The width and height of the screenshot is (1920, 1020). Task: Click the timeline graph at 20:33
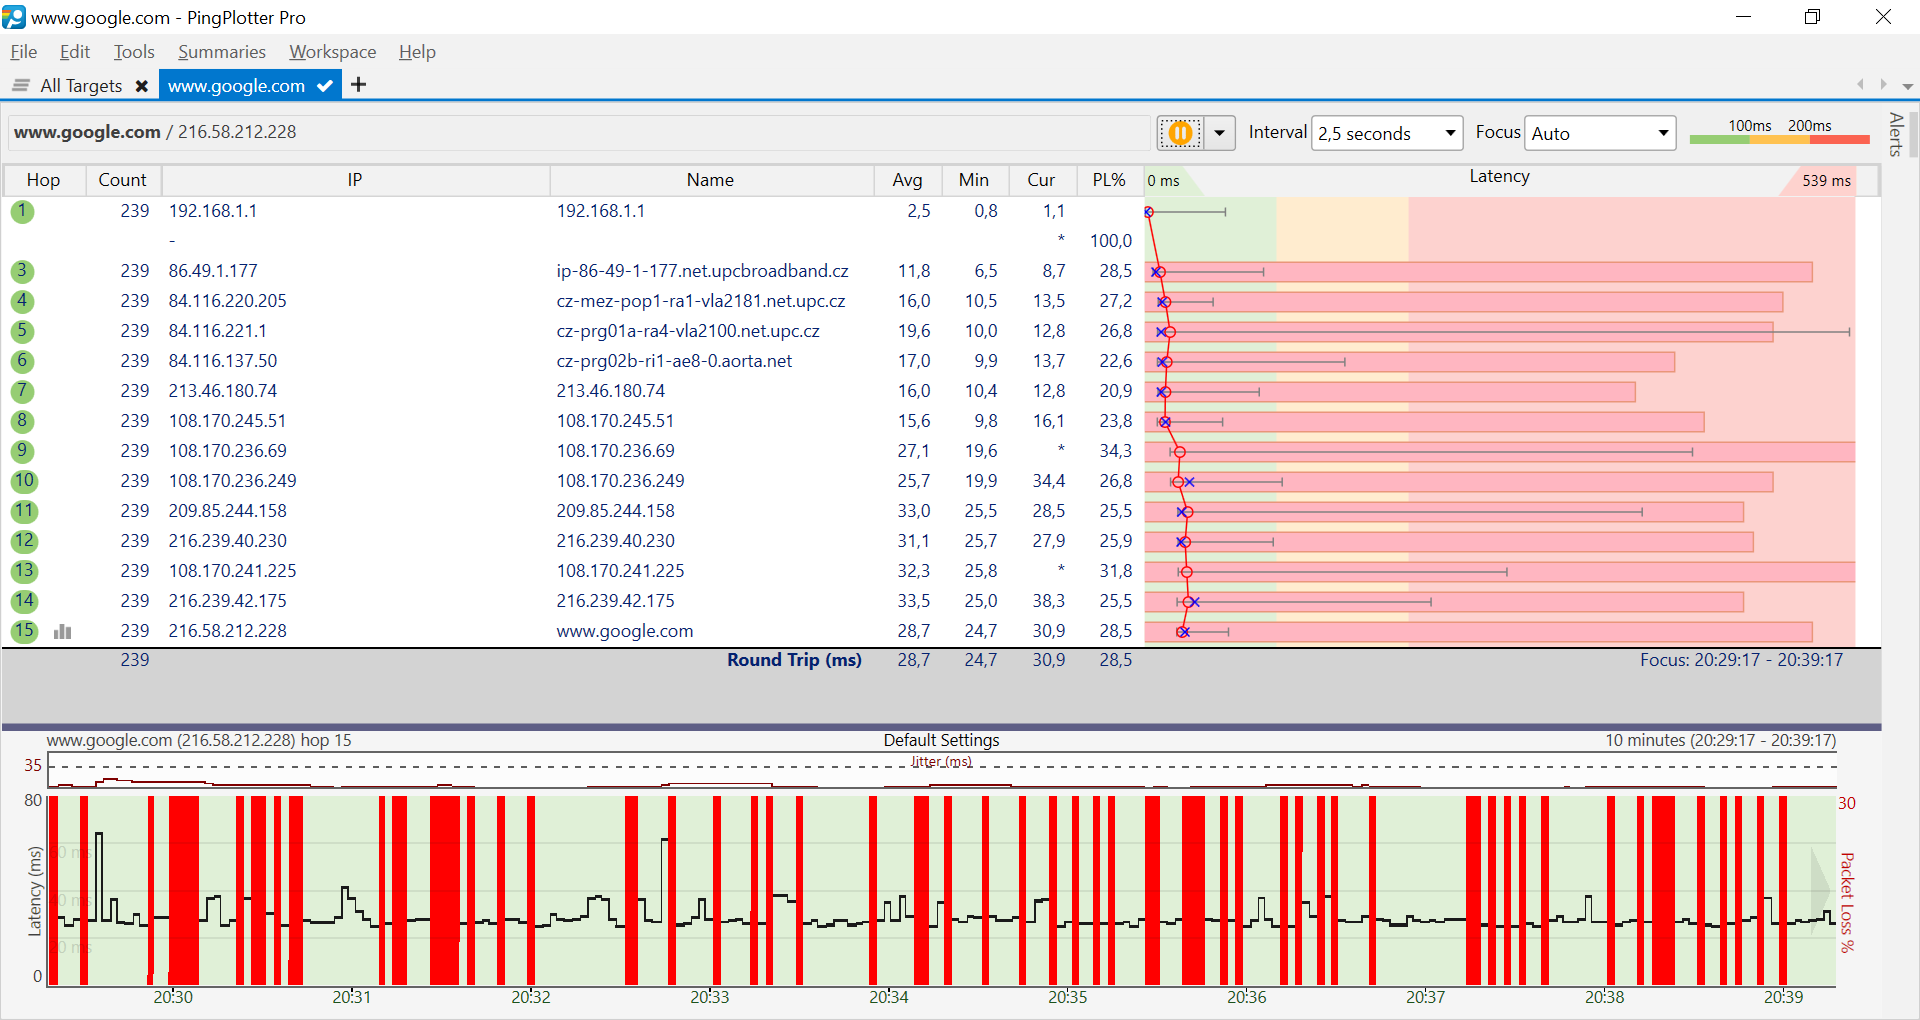709,890
